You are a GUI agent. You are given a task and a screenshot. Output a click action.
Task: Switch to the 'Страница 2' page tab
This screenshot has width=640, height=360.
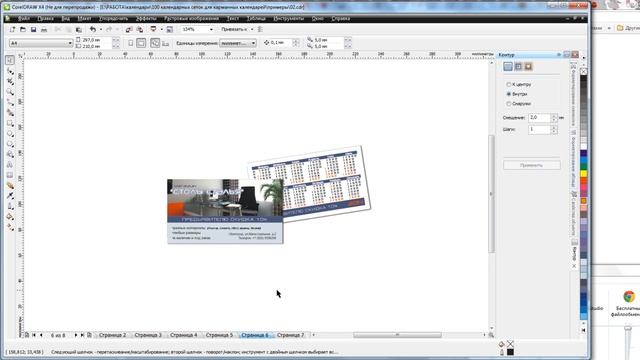(112, 335)
